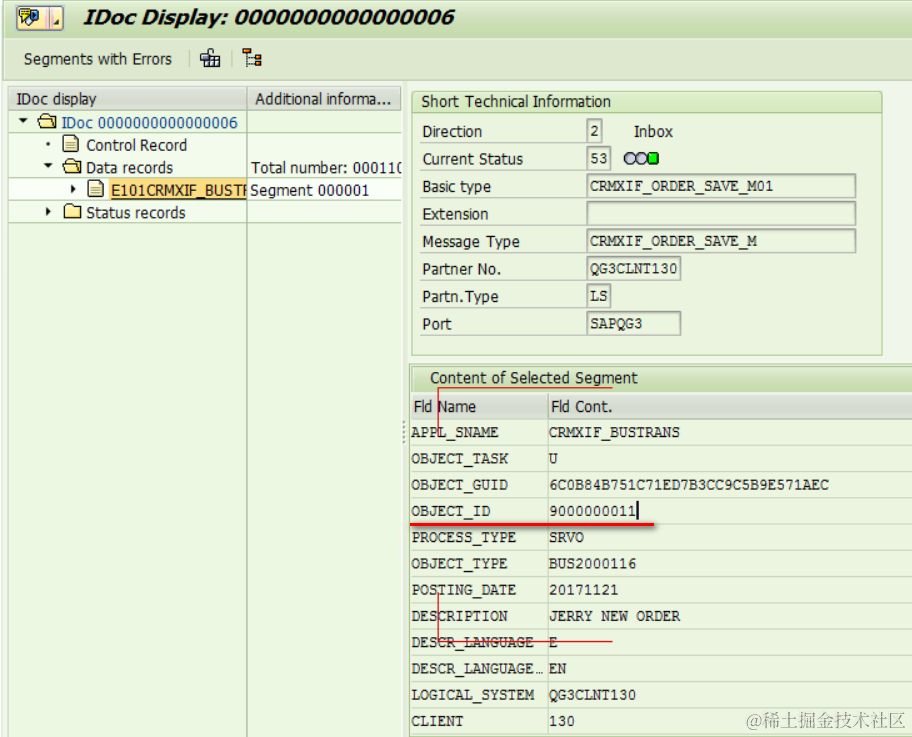Select the DESCR_LANGUAGE value EN
Screen dimensions: 912x737
(x=730, y=668)
